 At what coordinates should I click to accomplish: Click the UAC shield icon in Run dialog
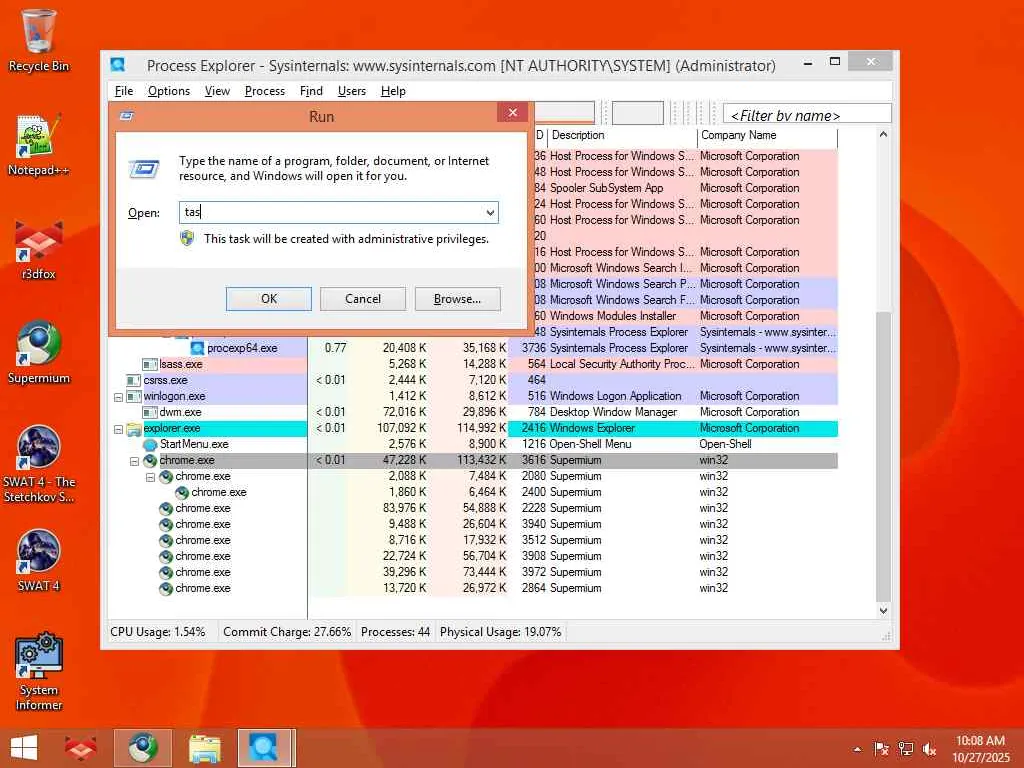coord(187,238)
